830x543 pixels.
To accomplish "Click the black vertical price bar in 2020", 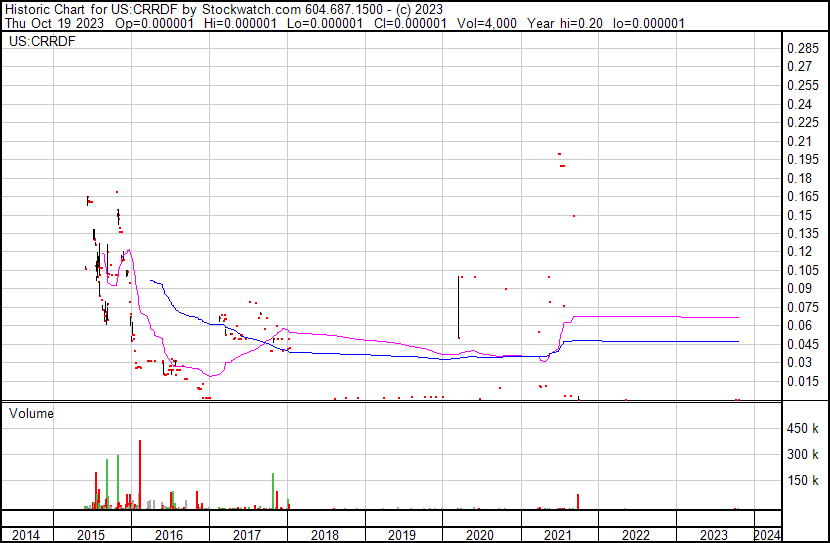I will click(458, 307).
